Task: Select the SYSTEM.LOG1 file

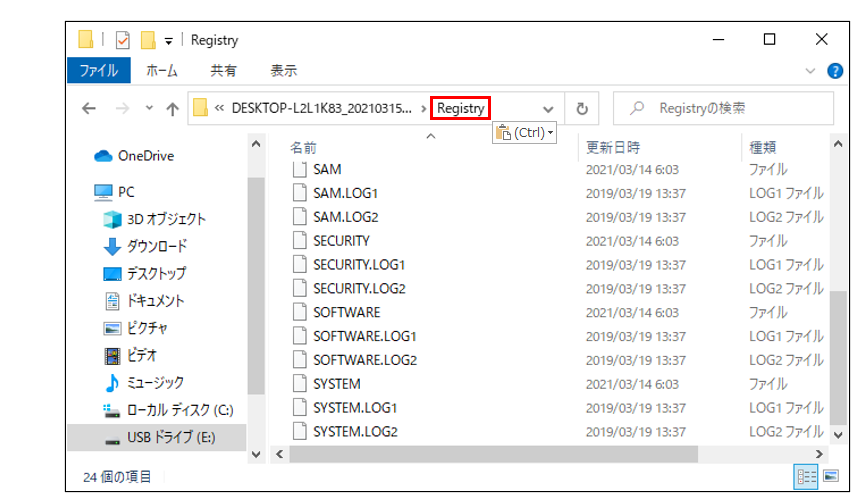Action: [355, 408]
